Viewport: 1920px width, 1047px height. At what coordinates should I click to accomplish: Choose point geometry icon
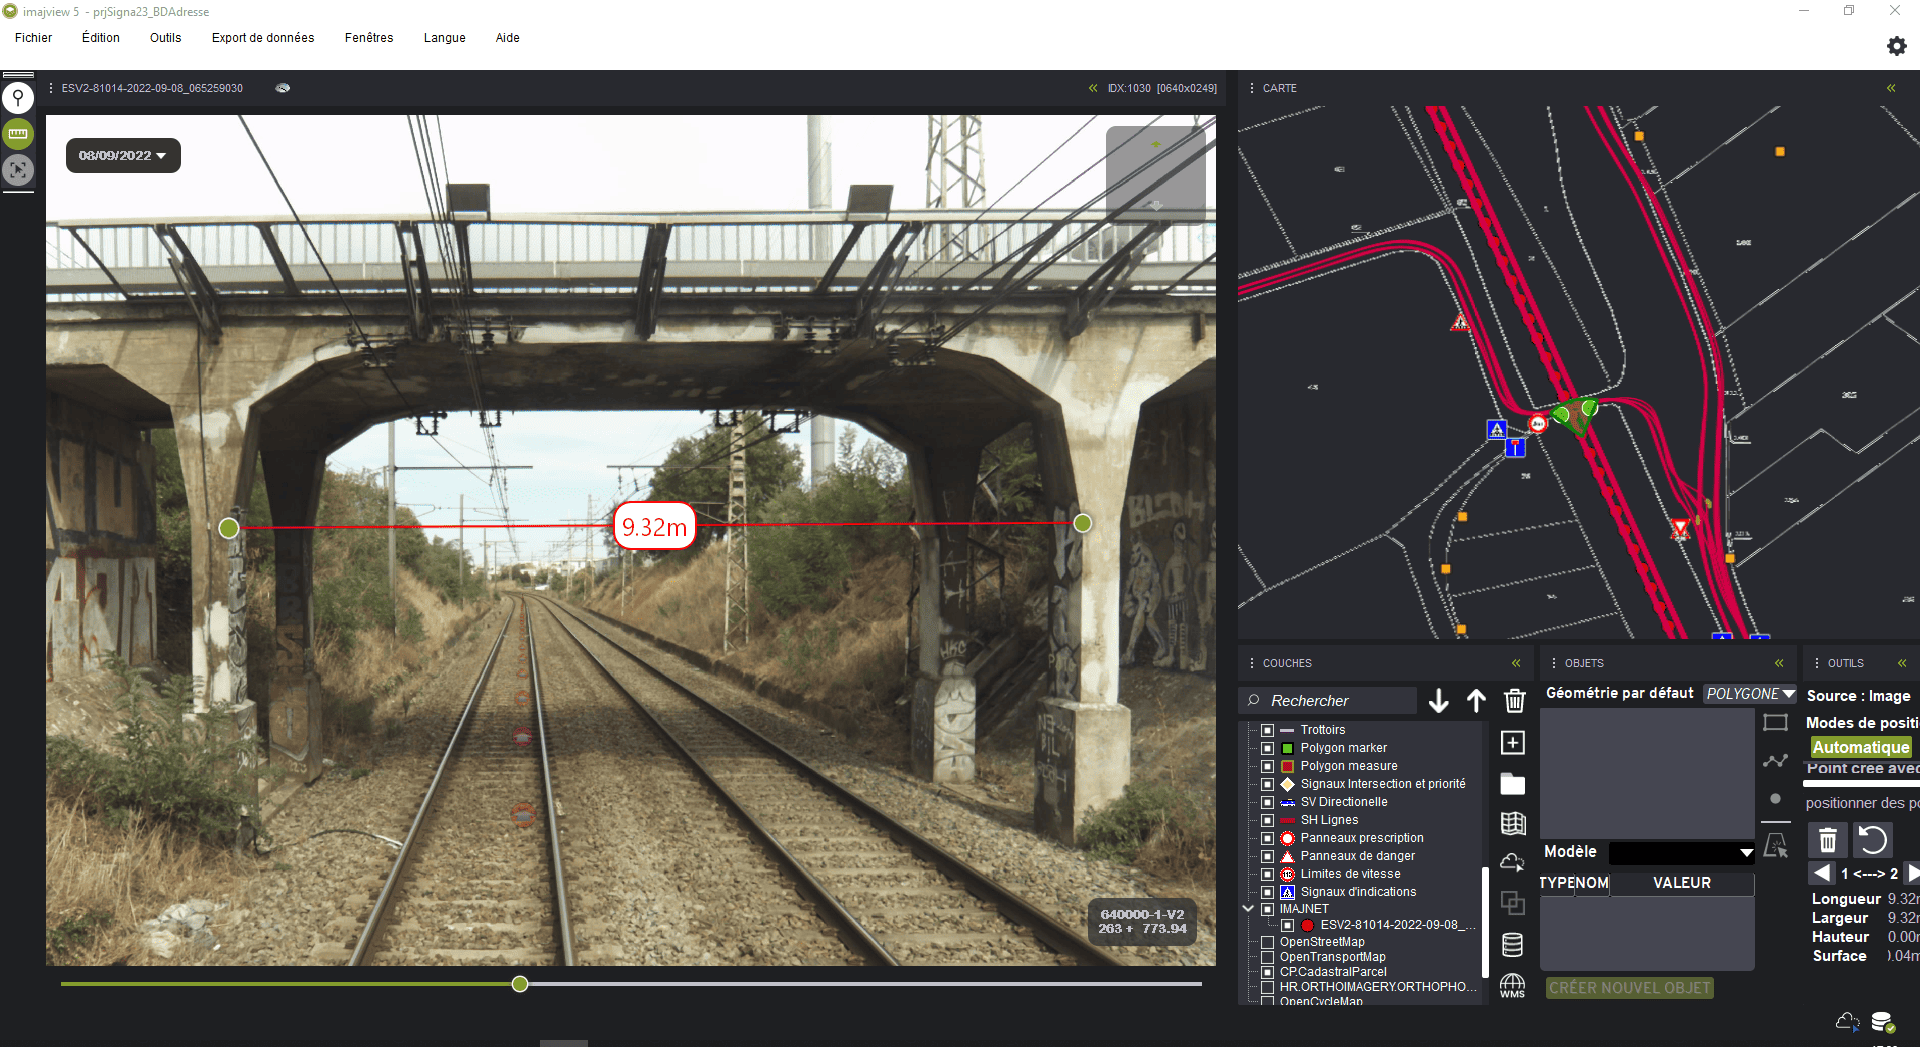tap(1776, 799)
